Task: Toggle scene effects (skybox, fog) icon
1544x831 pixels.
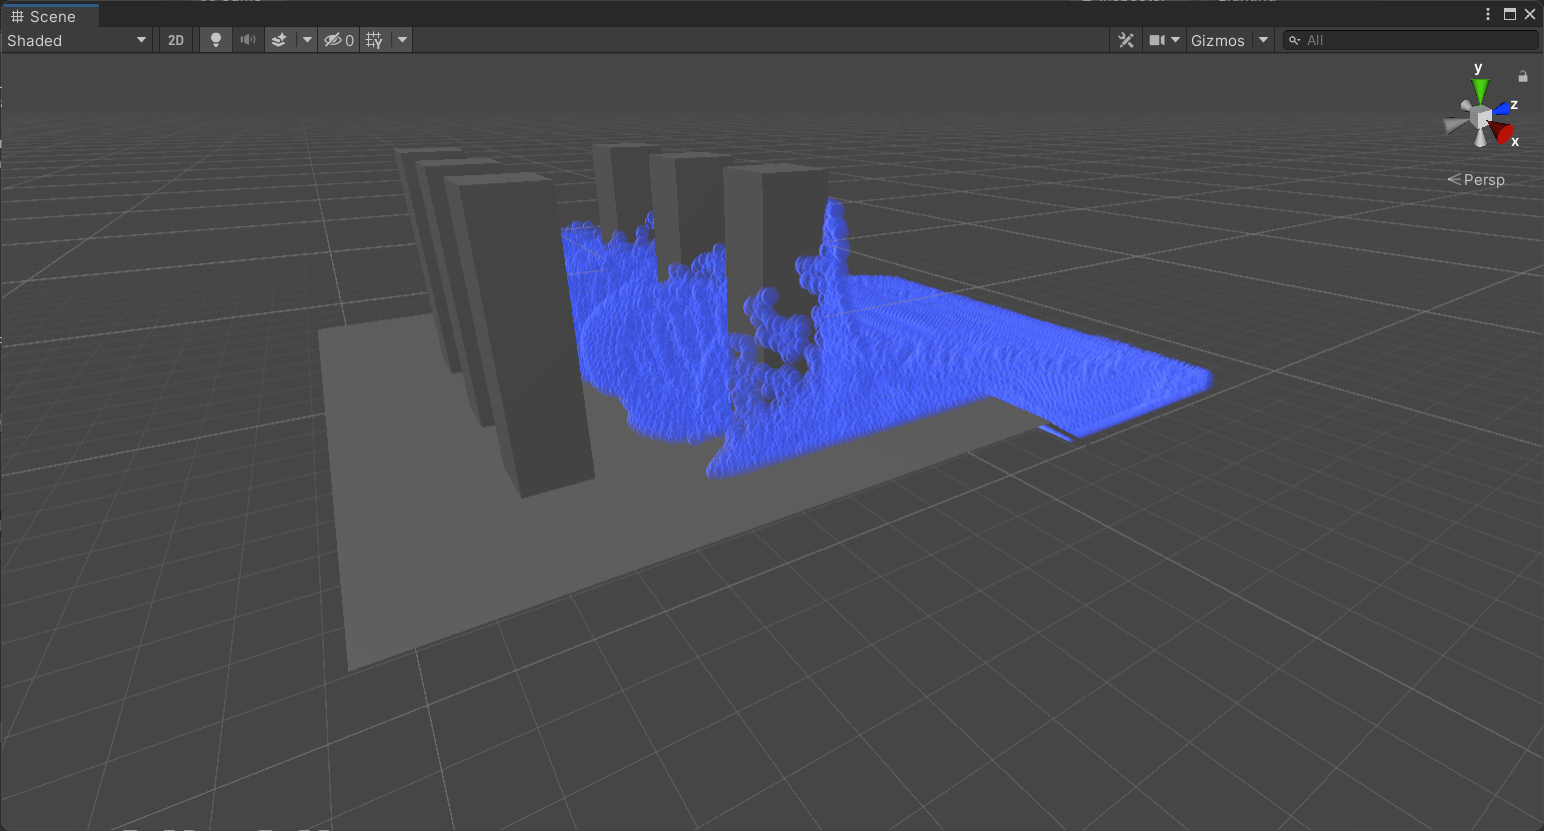Action: click(x=279, y=40)
